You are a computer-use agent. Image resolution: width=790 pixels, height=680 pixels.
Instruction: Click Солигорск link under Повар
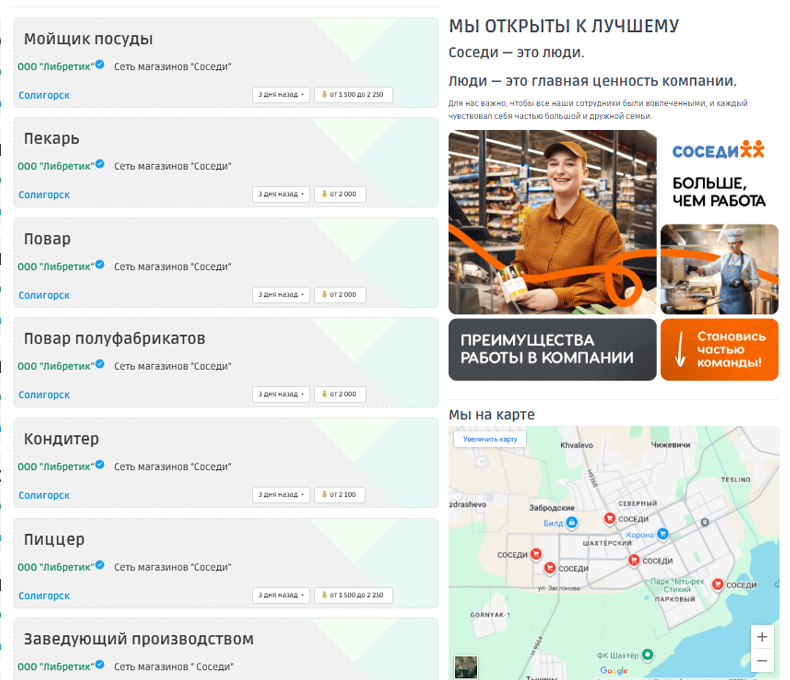44,295
